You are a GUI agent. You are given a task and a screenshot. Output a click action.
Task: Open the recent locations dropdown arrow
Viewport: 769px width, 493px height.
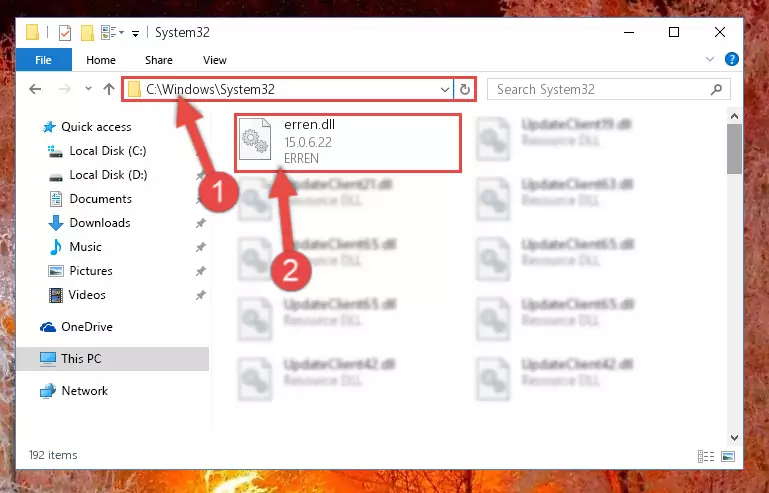[x=88, y=89]
